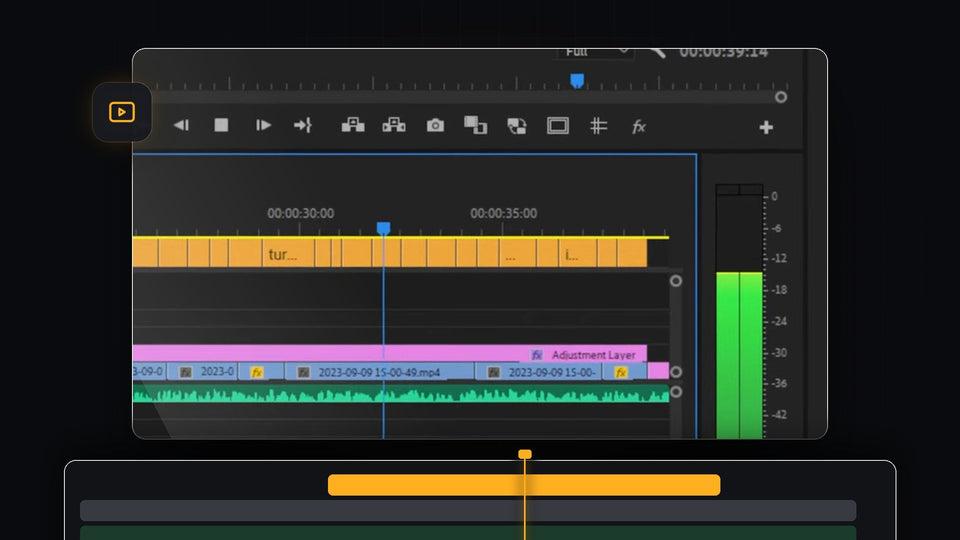
Task: Click the Extract button icon
Action: tap(394, 126)
